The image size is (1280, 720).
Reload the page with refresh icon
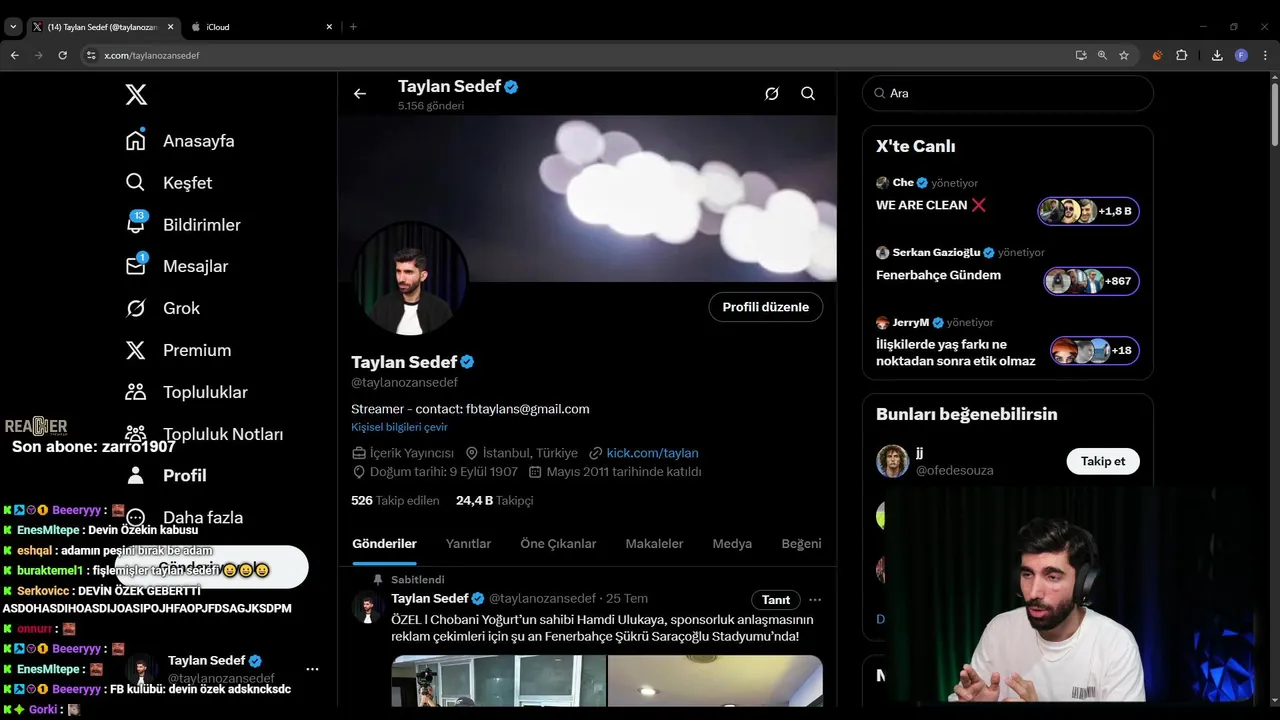coord(62,56)
